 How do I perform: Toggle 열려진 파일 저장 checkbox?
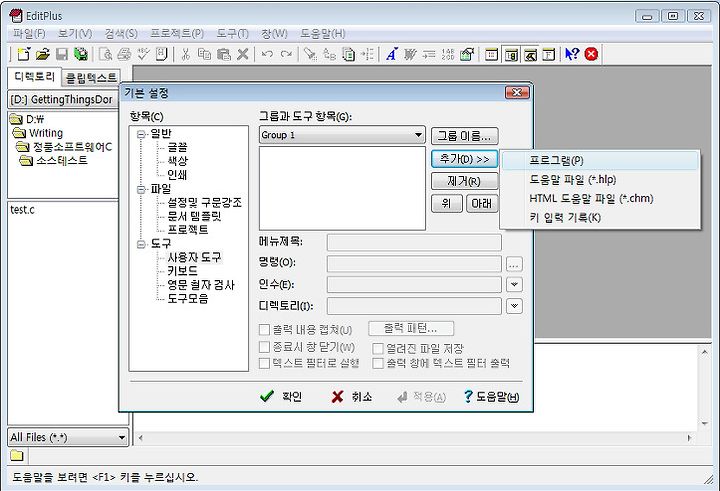pos(378,349)
